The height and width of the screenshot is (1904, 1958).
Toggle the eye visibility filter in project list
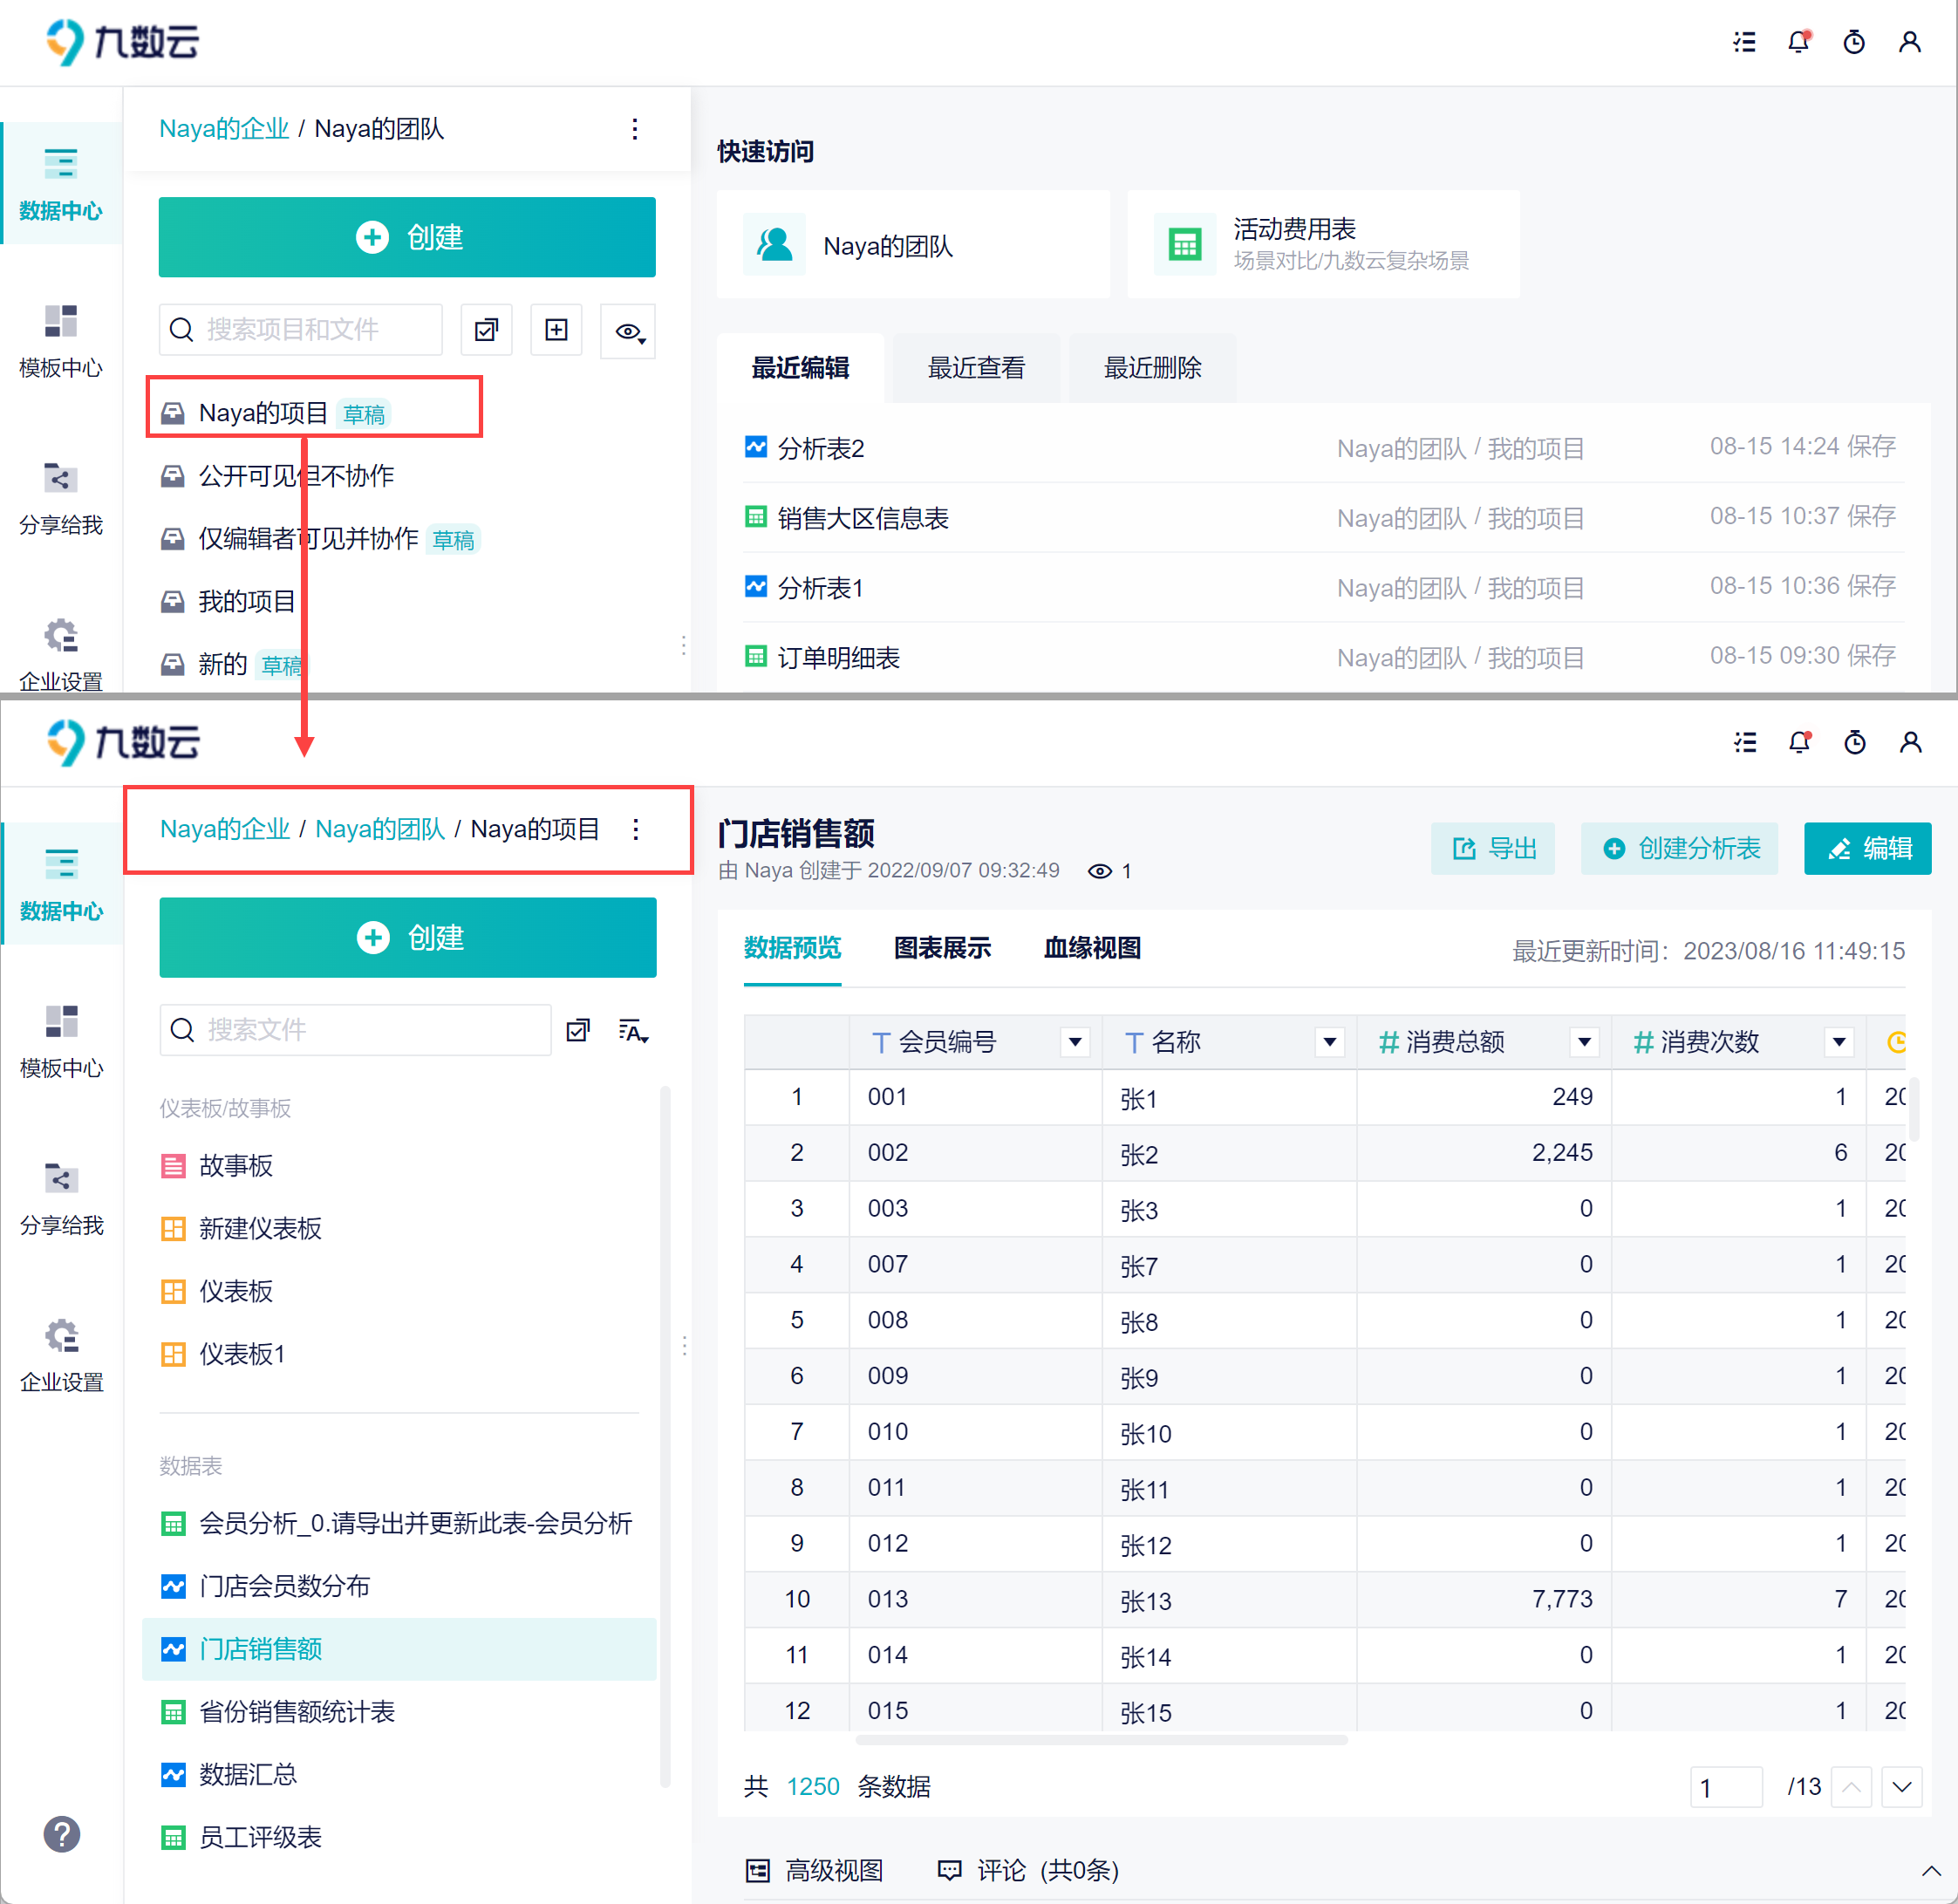[628, 331]
